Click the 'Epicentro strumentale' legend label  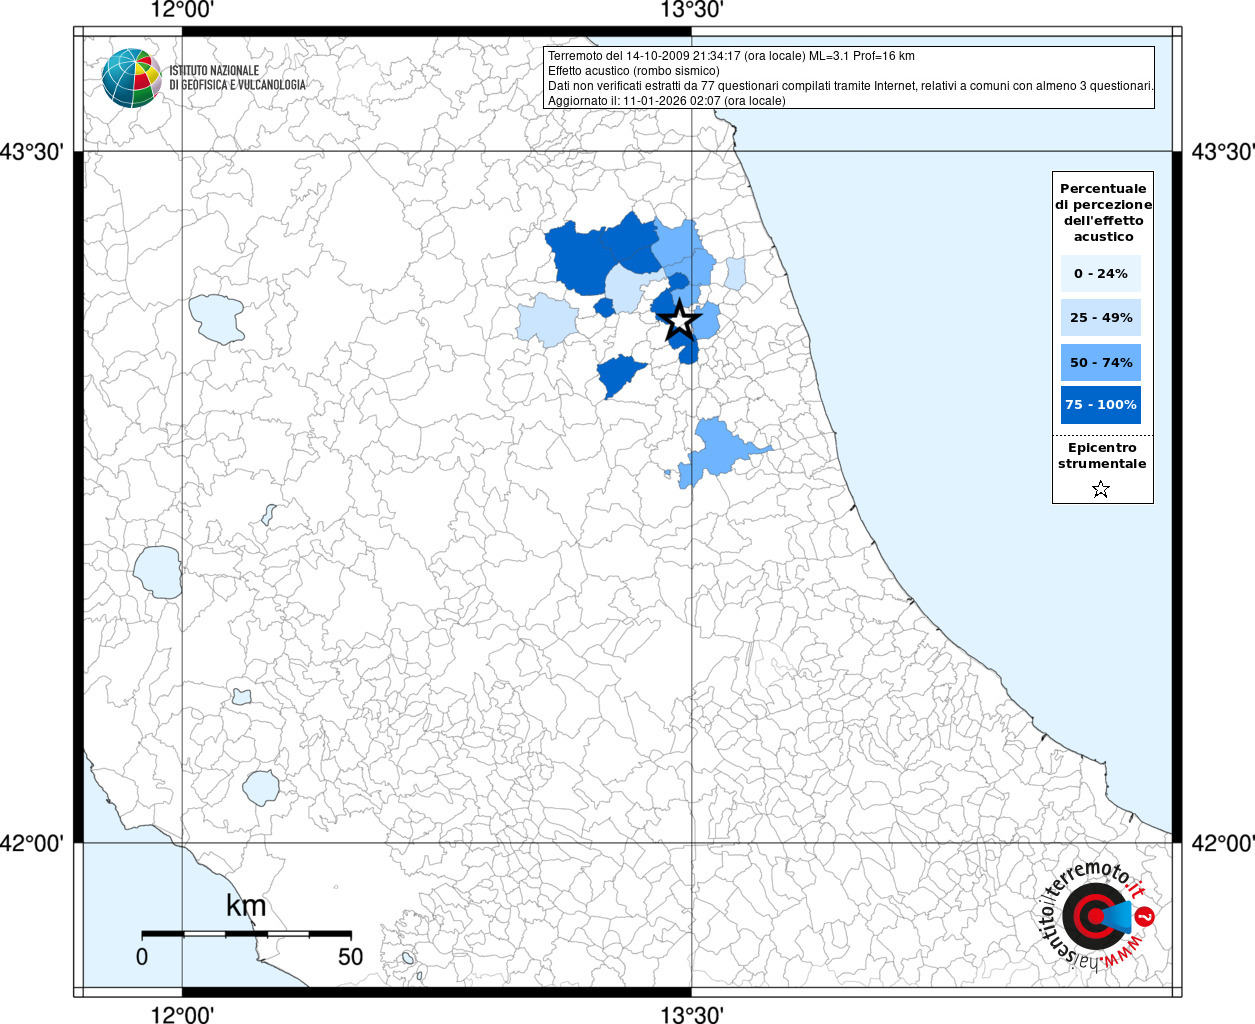pos(1101,456)
